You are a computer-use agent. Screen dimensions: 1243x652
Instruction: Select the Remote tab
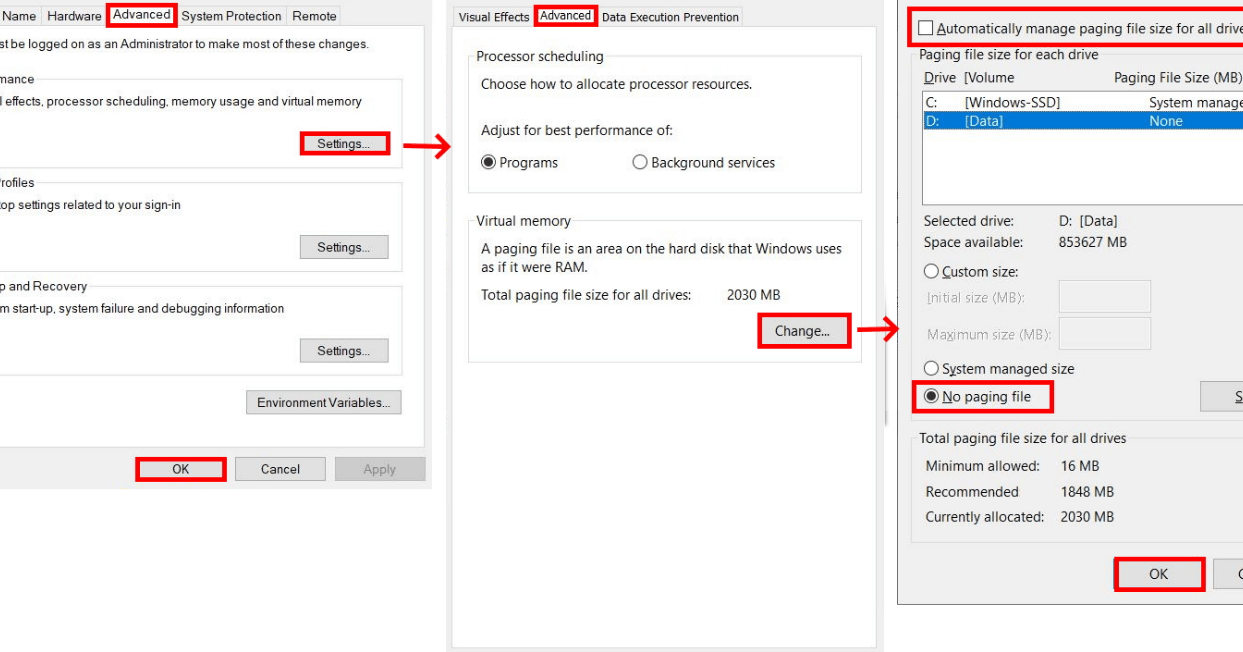tap(314, 16)
